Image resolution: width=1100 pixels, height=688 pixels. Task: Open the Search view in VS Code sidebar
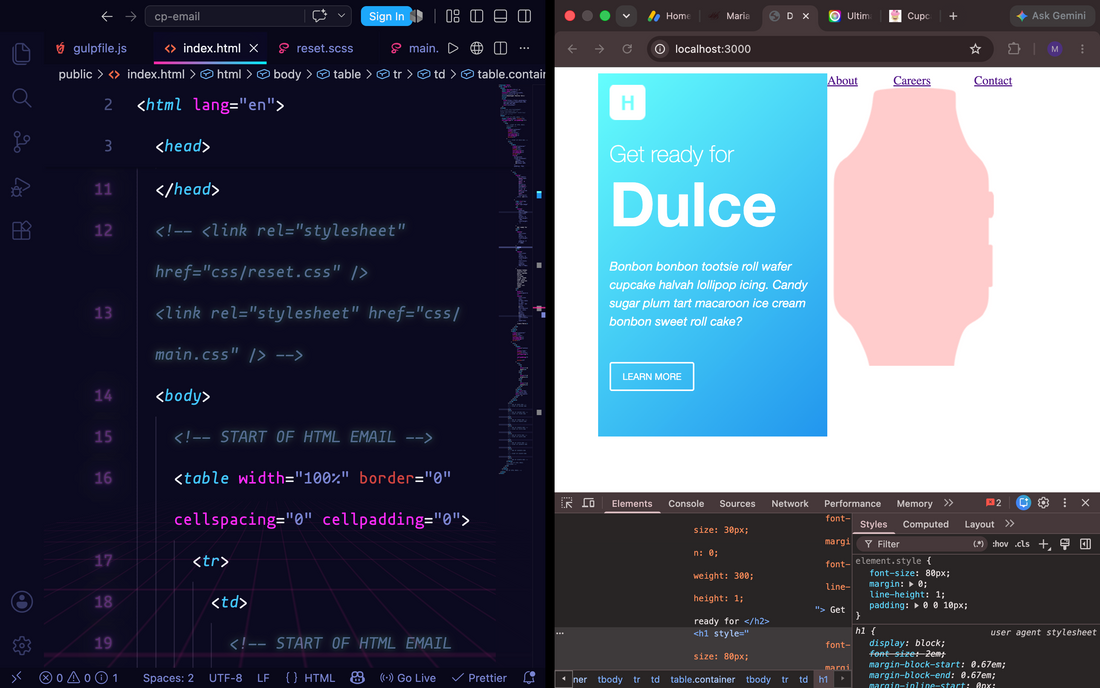[x=22, y=98]
